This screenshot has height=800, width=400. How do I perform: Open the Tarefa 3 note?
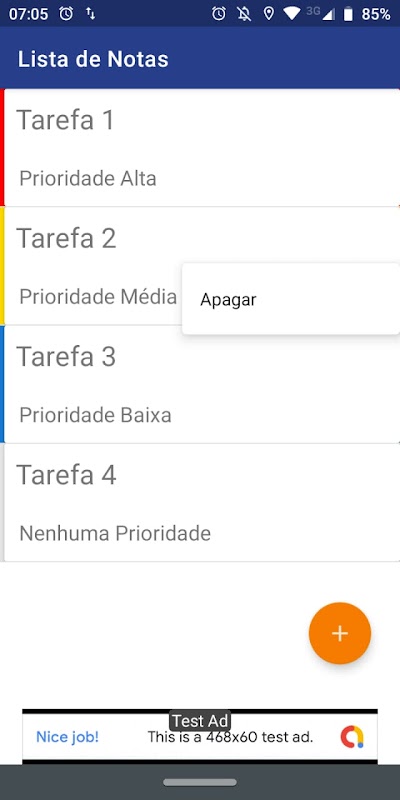click(200, 384)
